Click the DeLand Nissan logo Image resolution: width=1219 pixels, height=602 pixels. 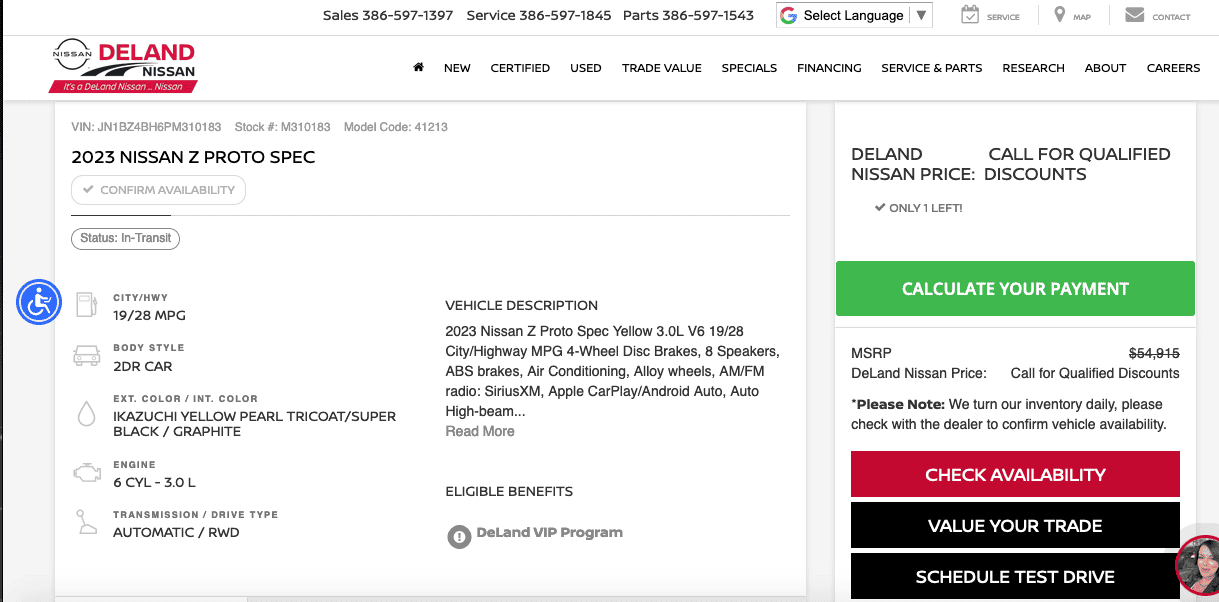(125, 67)
